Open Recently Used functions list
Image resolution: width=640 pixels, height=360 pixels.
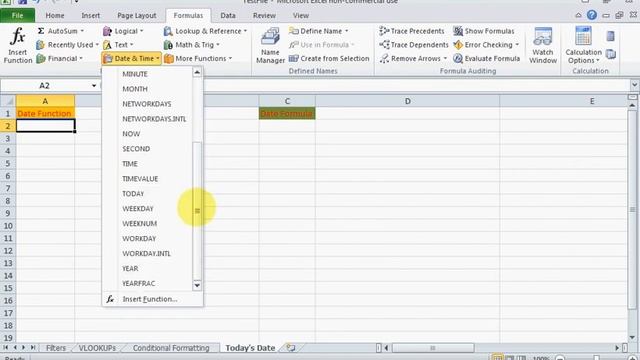67,45
